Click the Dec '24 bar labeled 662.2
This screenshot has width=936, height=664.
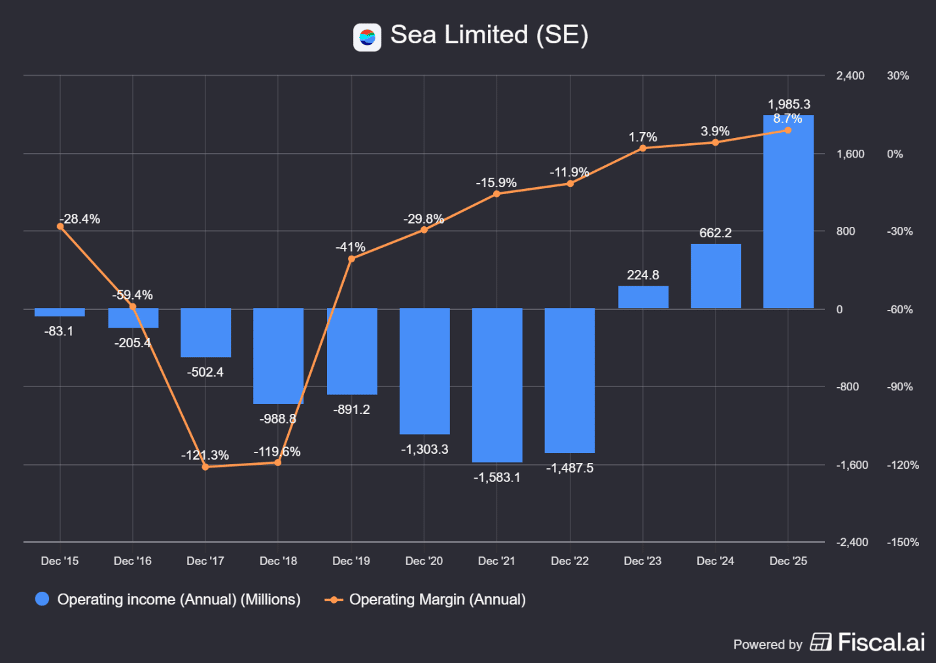[x=716, y=276]
